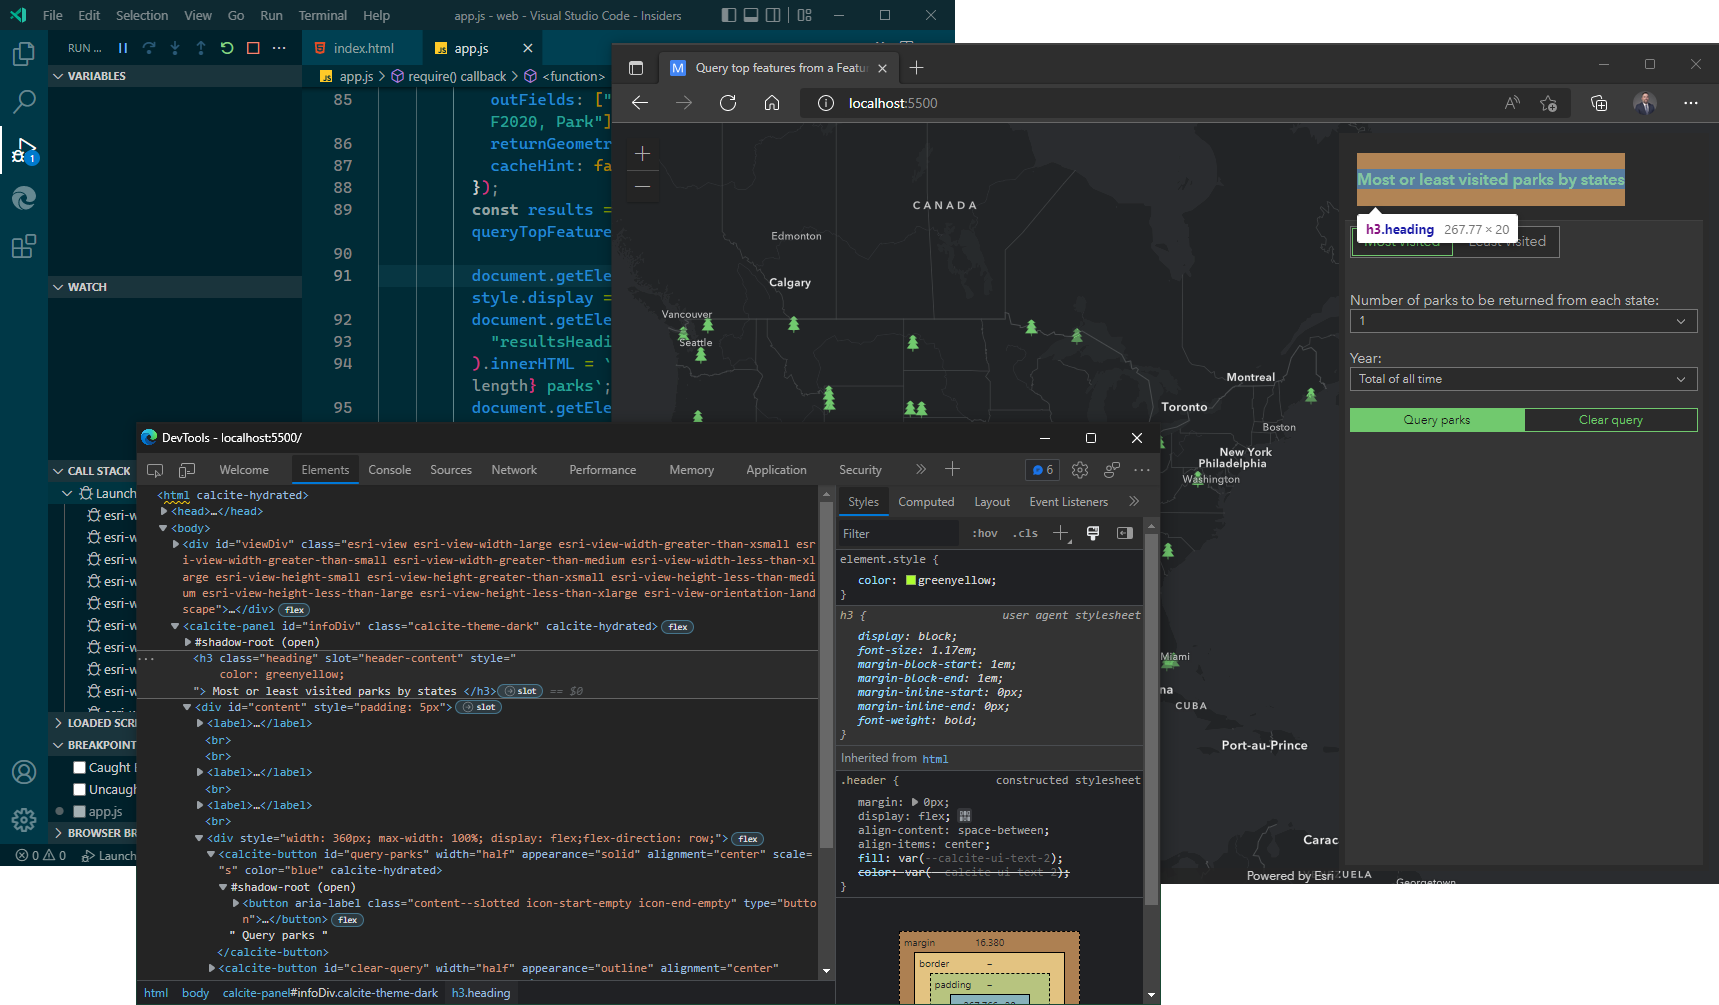Zoom in on the map with the plus icon
This screenshot has height=1005, width=1719.
click(642, 153)
